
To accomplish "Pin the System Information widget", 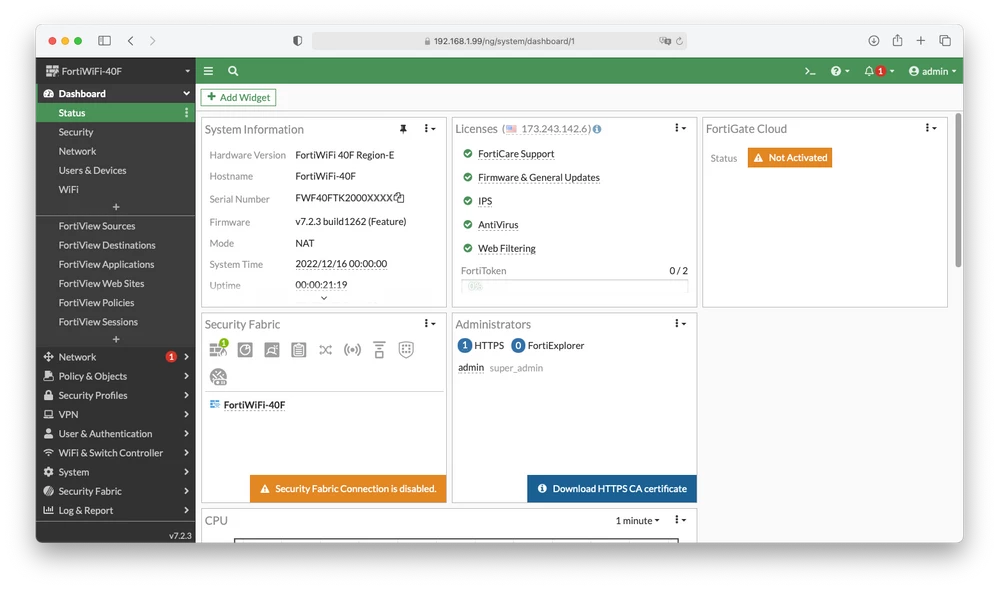I will (x=403, y=129).
